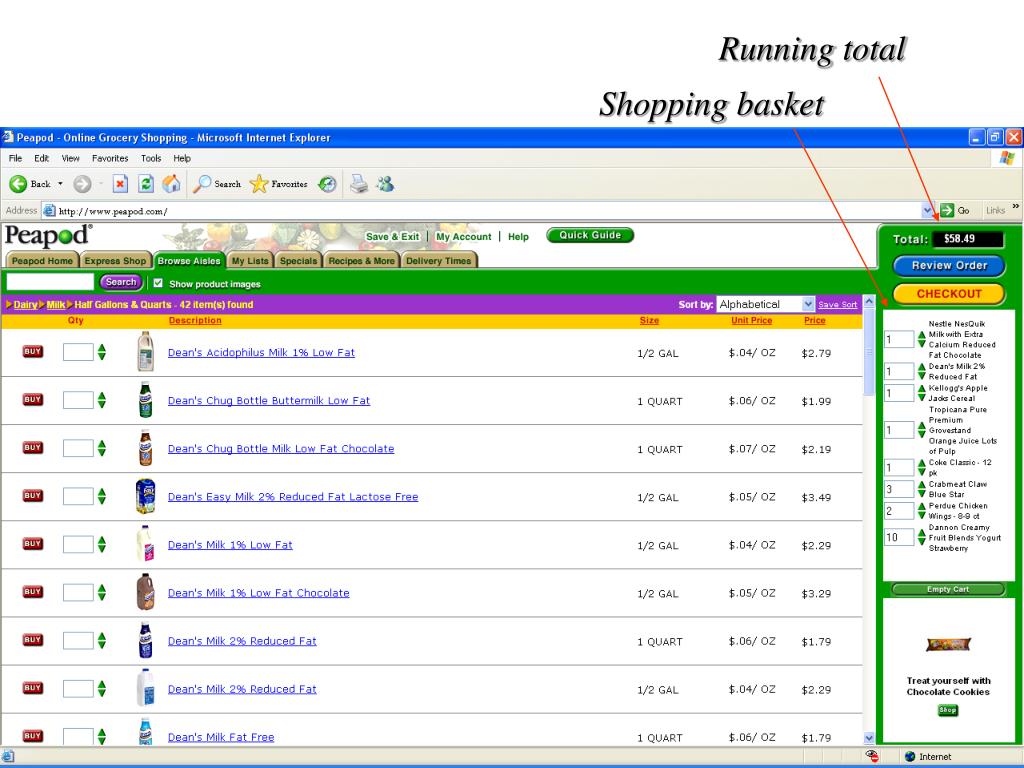Click the Chocolate Cookies ad image
The image size is (1024, 768).
(948, 645)
